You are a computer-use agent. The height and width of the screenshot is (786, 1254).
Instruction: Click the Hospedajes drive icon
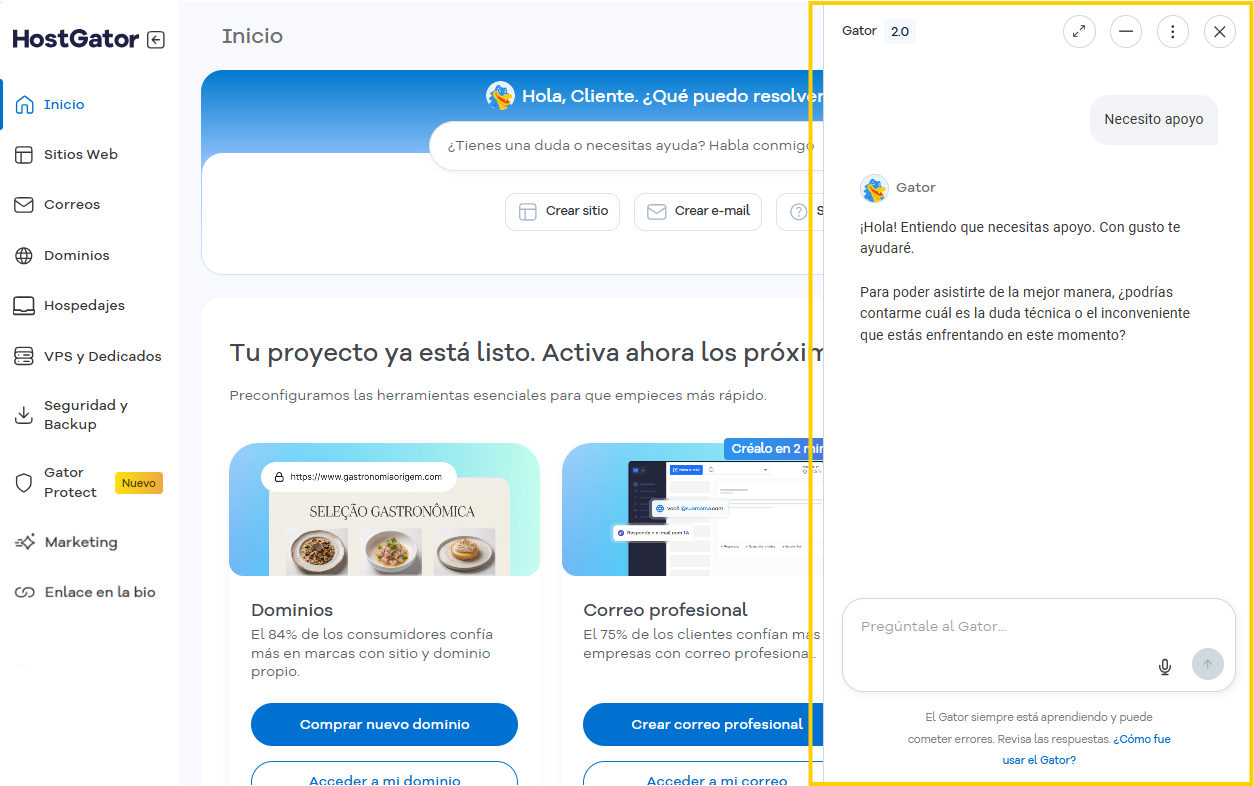[x=24, y=306]
